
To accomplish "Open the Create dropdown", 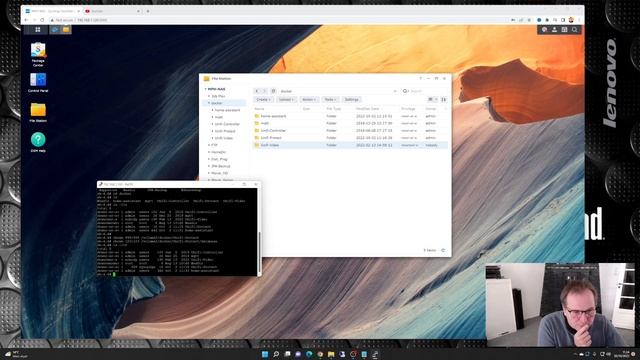I will (263, 100).
